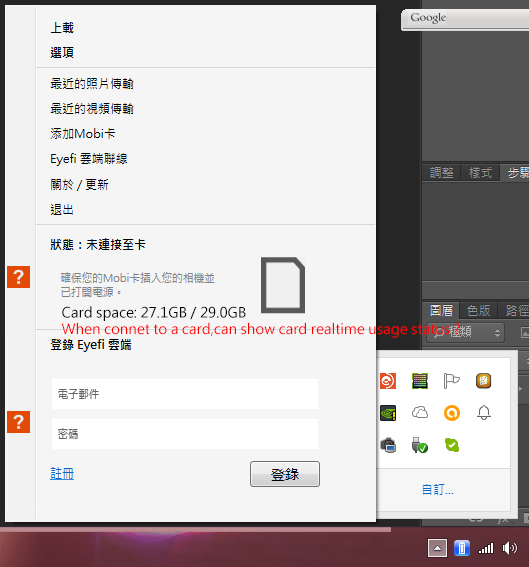Click the 註冊 register link
Screen dimensions: 529x567
pos(62,473)
